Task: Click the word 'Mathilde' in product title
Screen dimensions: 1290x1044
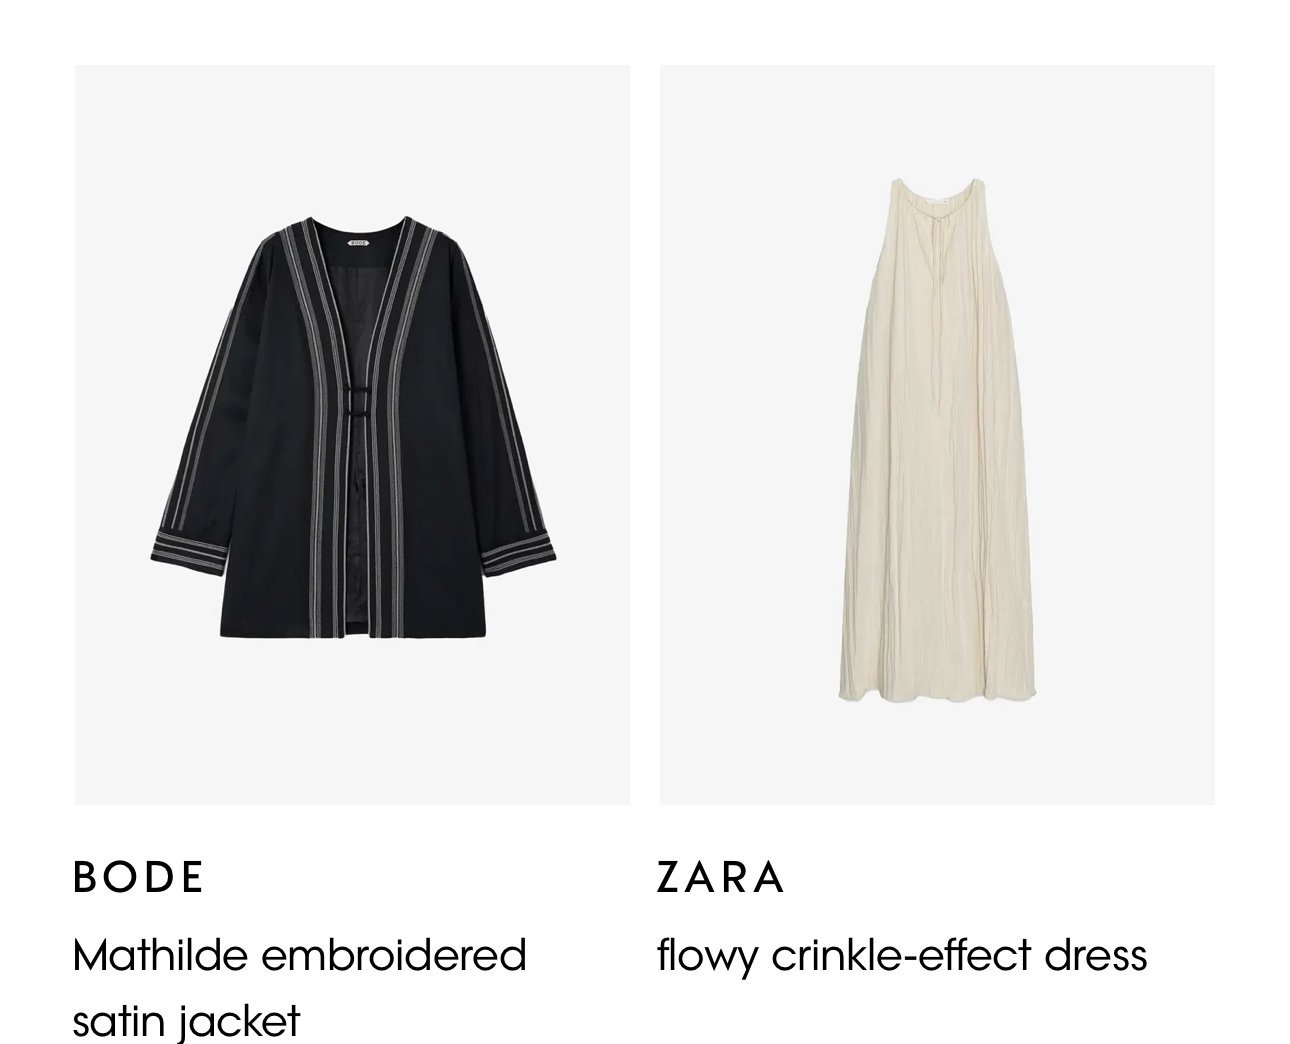Action: [160, 955]
